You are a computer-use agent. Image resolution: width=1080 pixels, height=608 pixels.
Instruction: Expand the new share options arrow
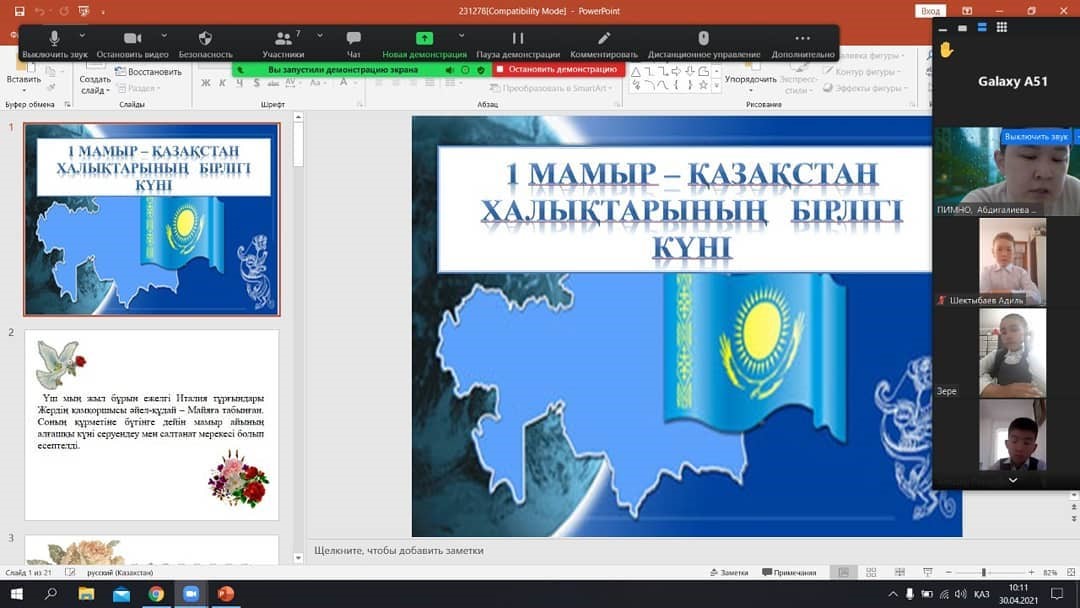click(461, 35)
